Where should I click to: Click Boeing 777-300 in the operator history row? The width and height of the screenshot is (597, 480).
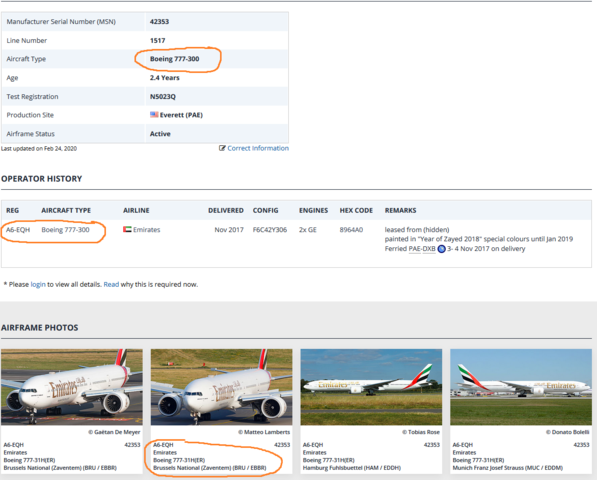point(65,230)
